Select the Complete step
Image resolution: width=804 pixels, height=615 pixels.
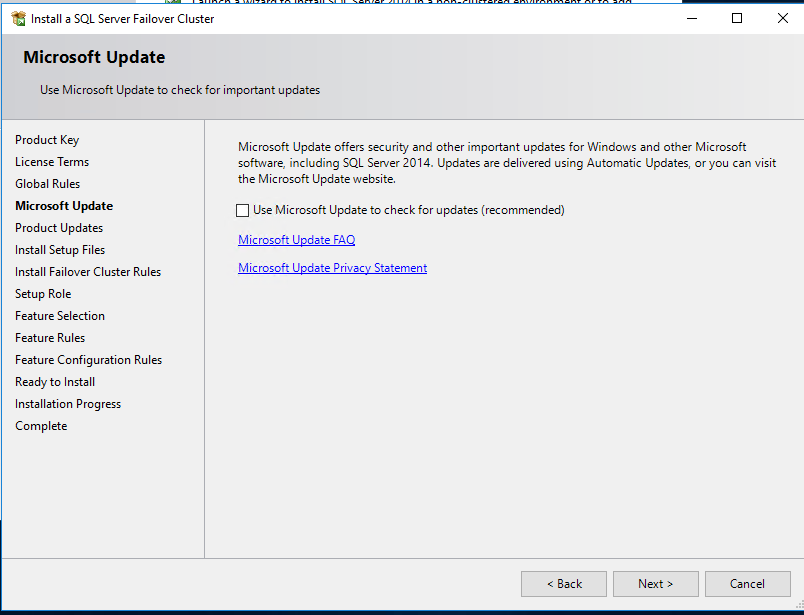(41, 426)
